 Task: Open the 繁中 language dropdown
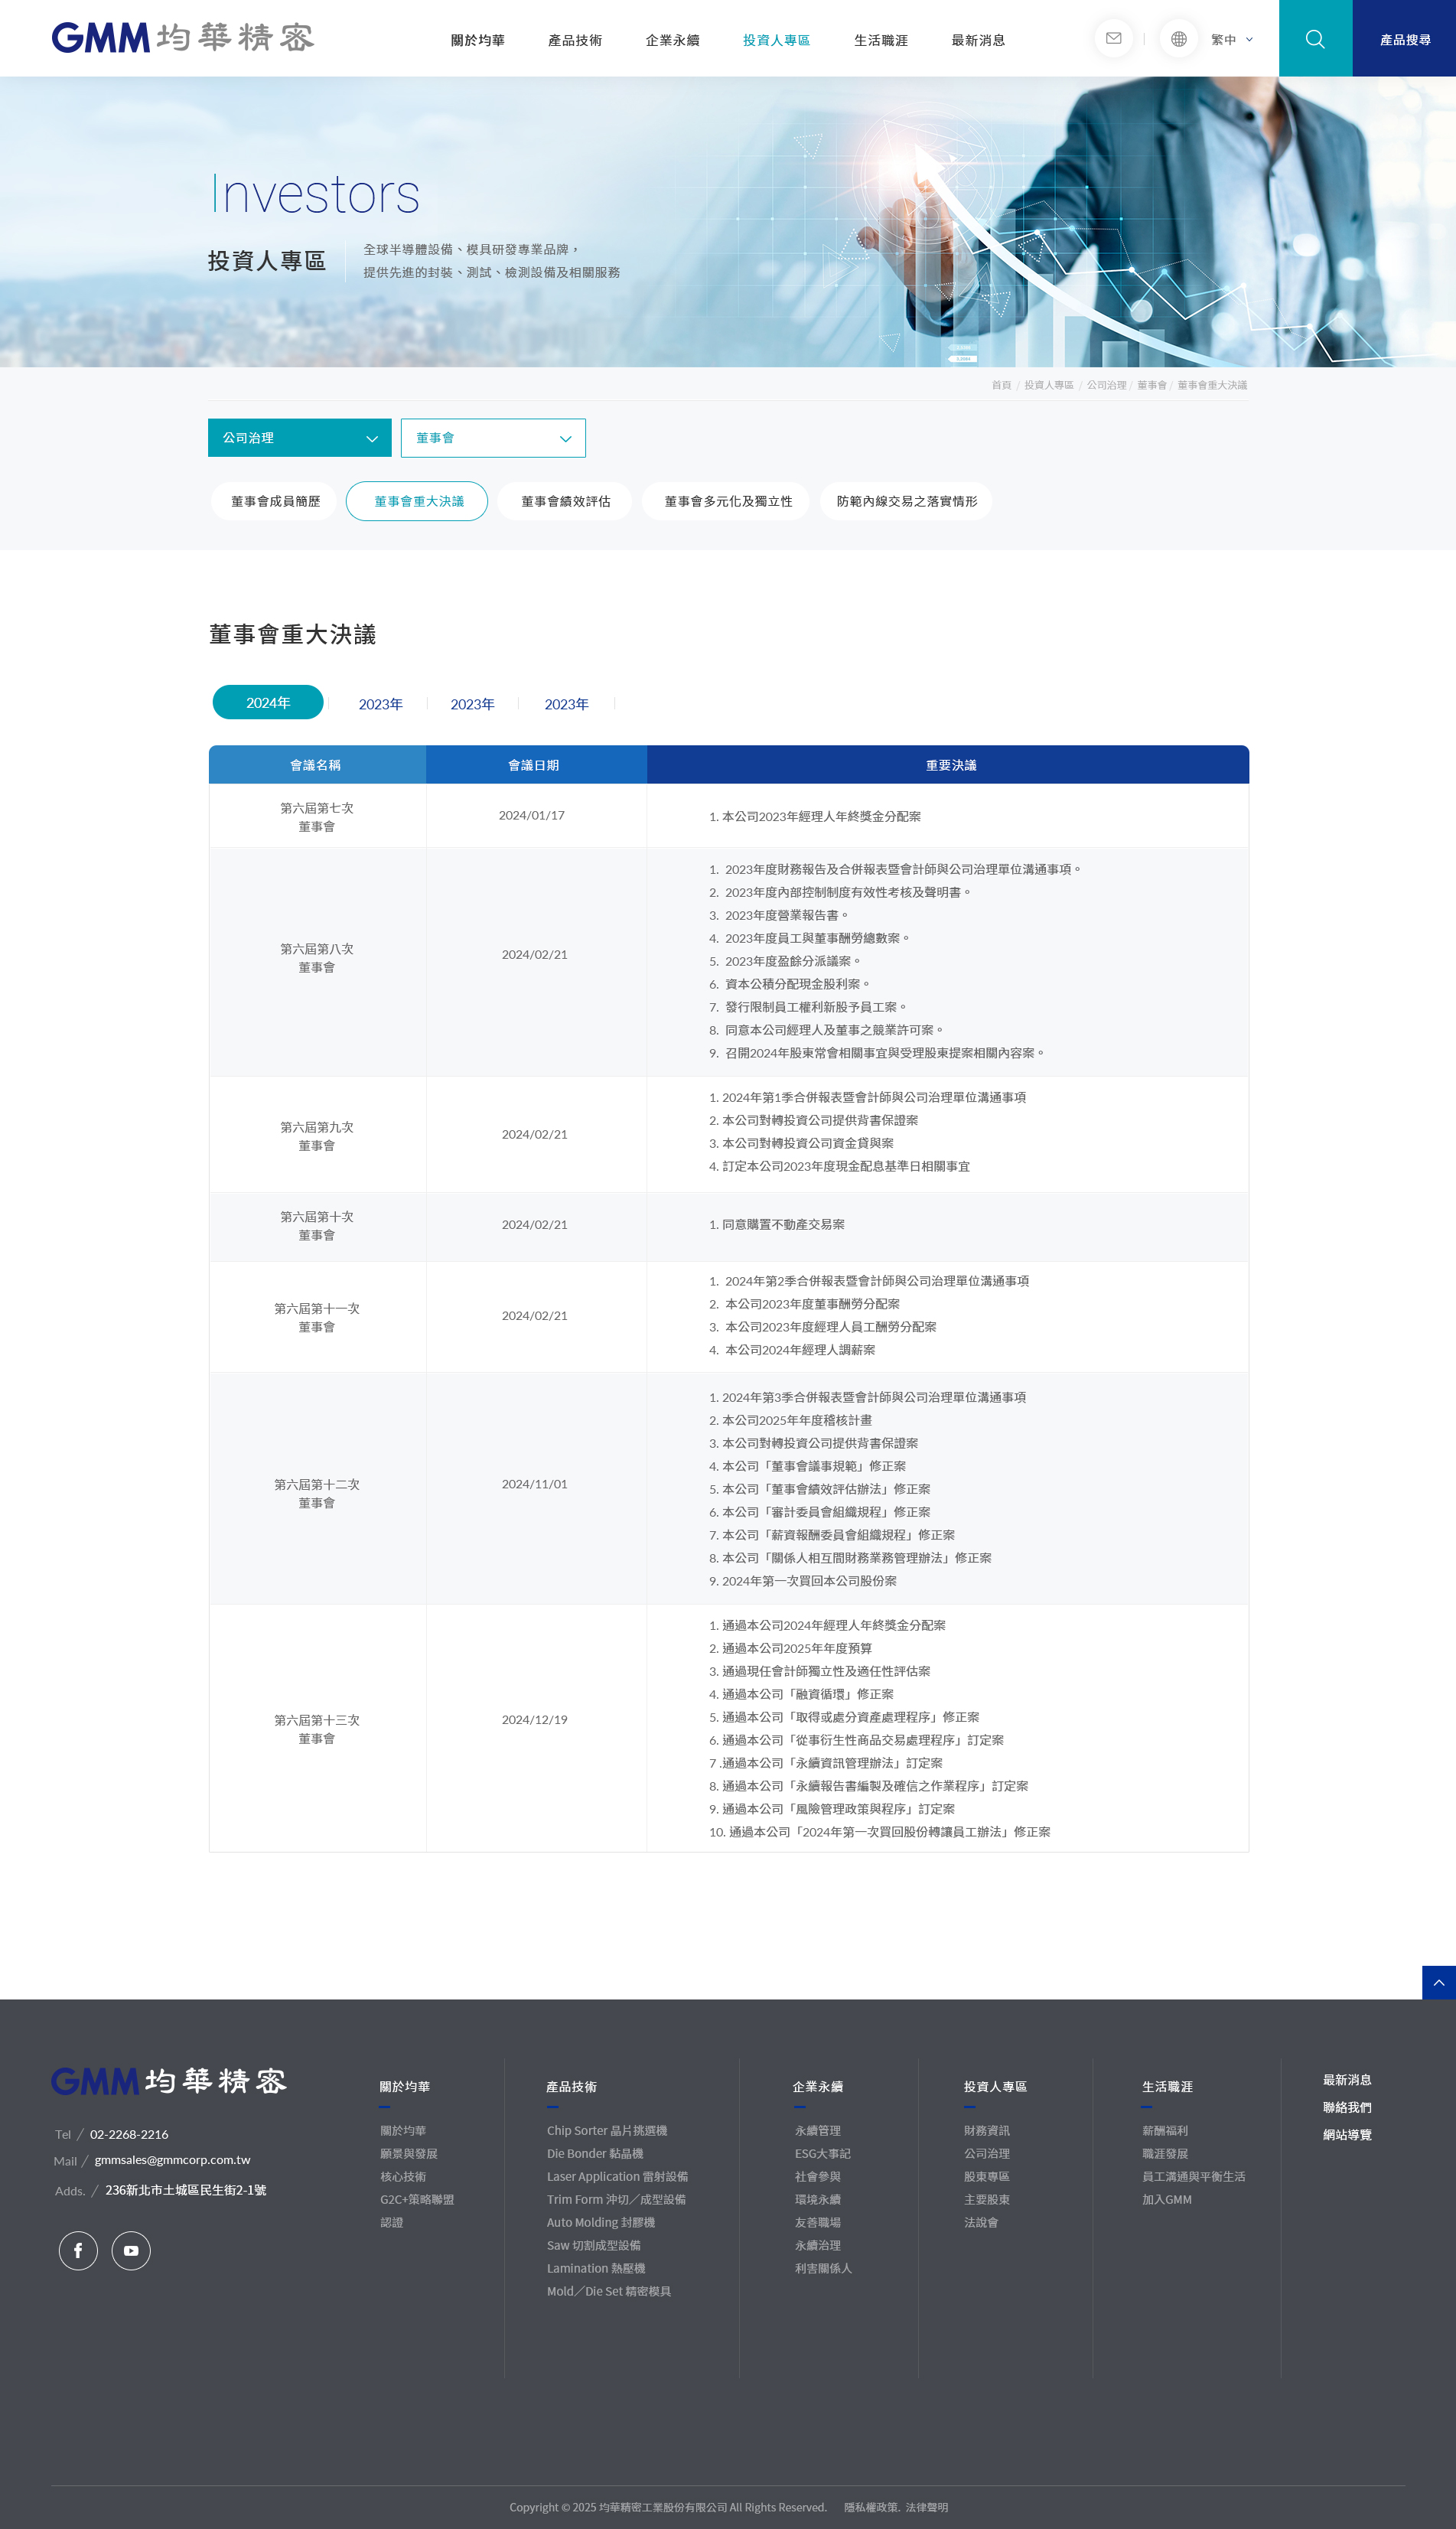coord(1231,39)
